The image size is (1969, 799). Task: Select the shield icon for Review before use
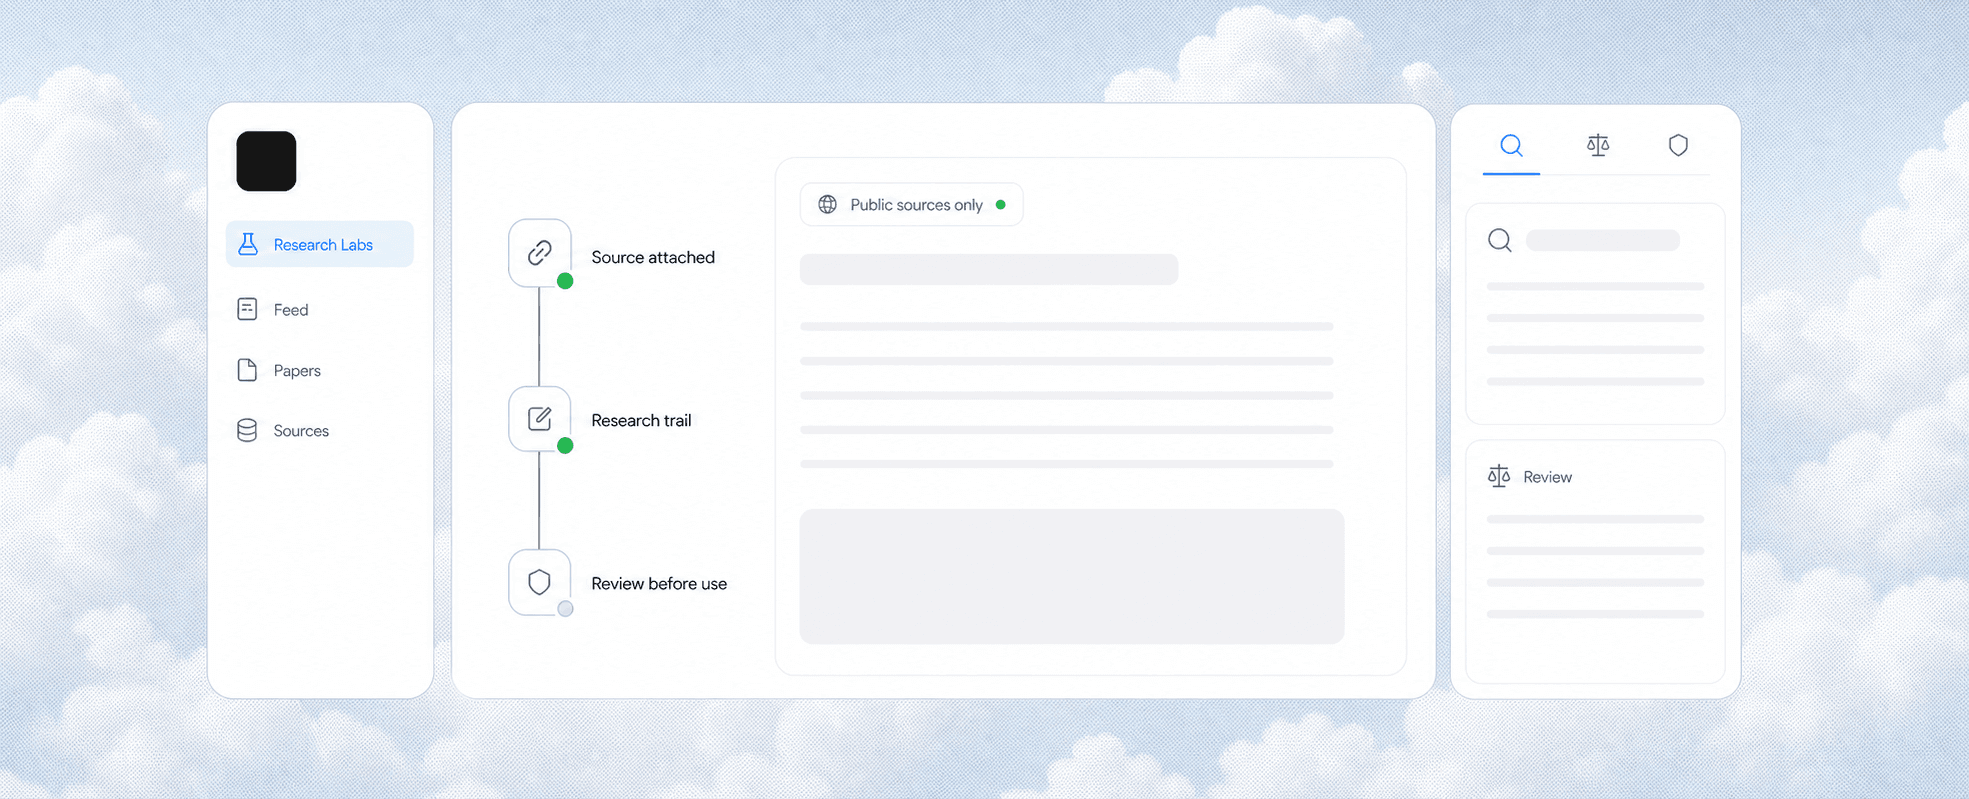(x=540, y=582)
